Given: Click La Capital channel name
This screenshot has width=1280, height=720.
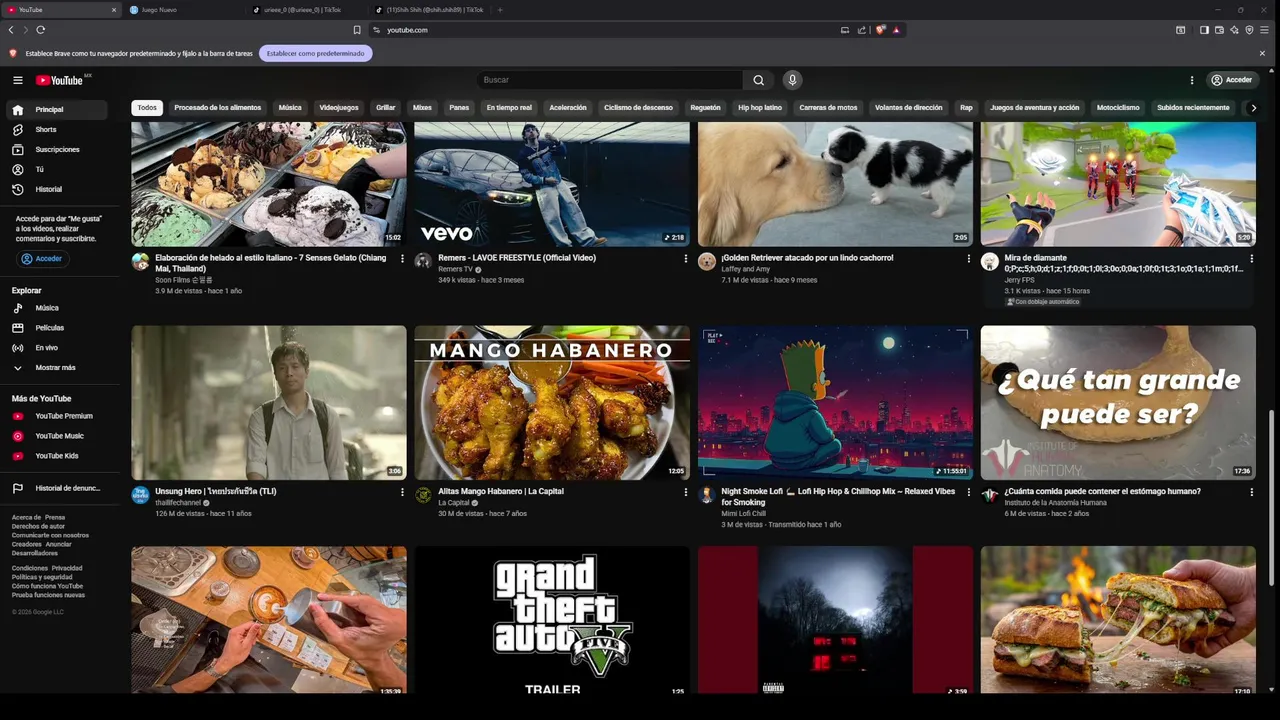Looking at the screenshot, I should coord(454,503).
